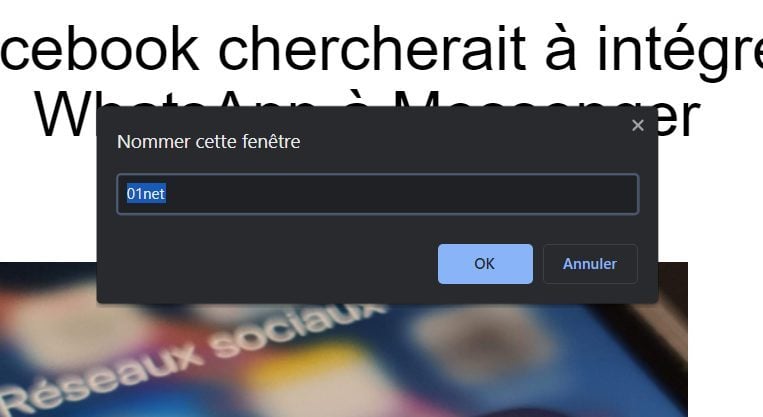Click the yellow blurred icon in photo
Screen dimensions: 763x417
pyautogui.click(x=311, y=370)
